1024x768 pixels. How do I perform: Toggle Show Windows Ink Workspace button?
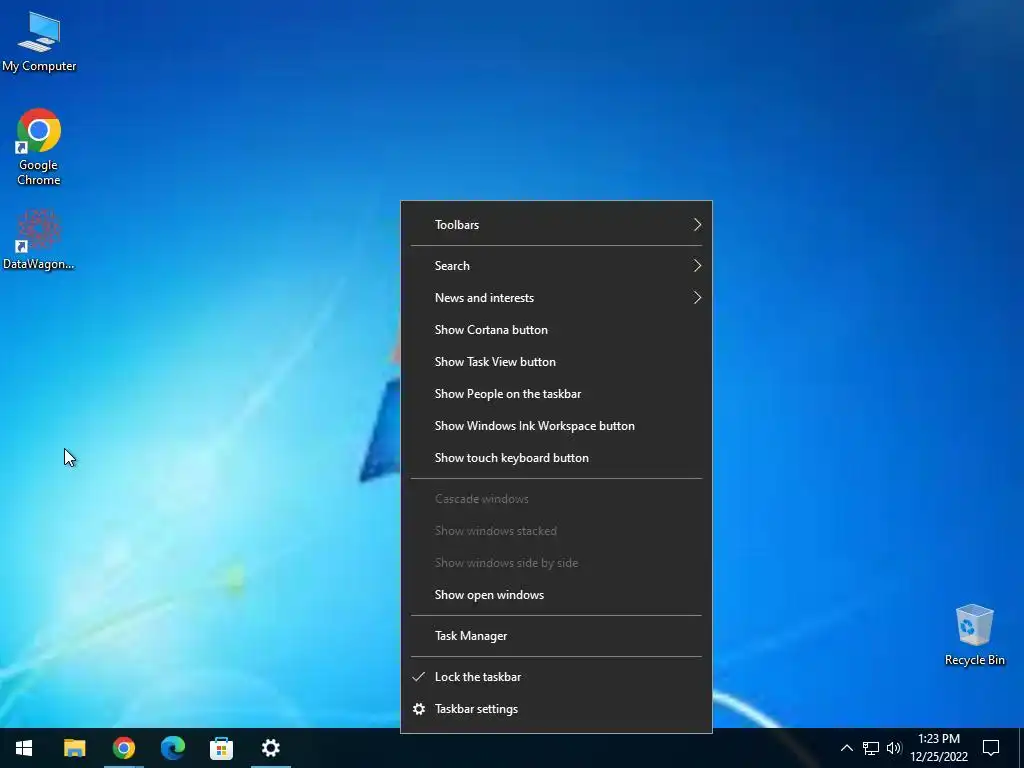point(556,426)
